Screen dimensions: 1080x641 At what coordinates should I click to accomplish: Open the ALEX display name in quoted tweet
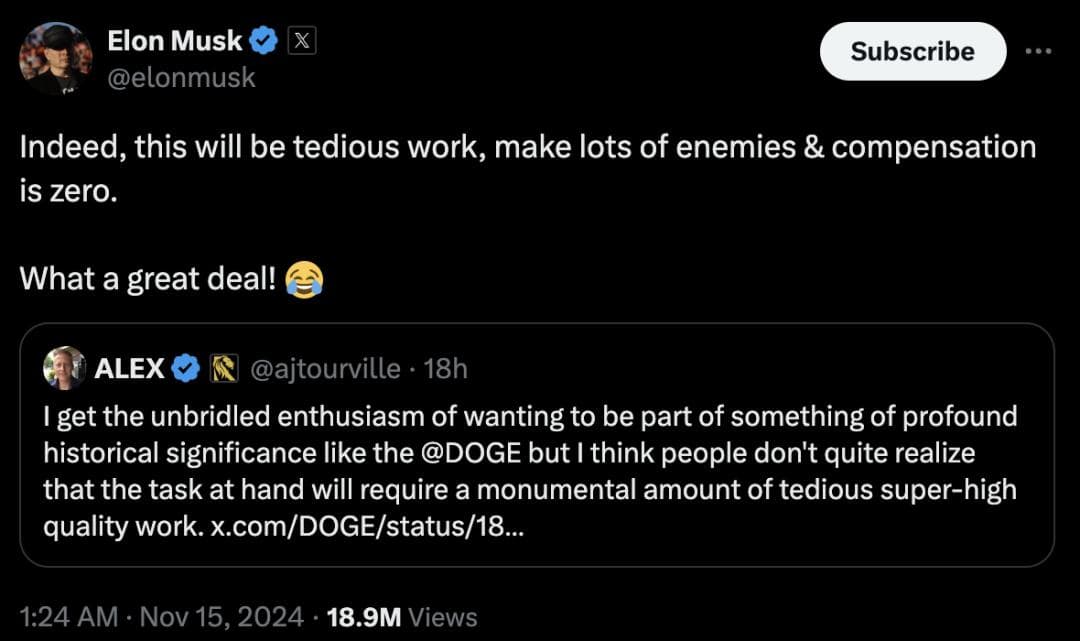(x=129, y=369)
